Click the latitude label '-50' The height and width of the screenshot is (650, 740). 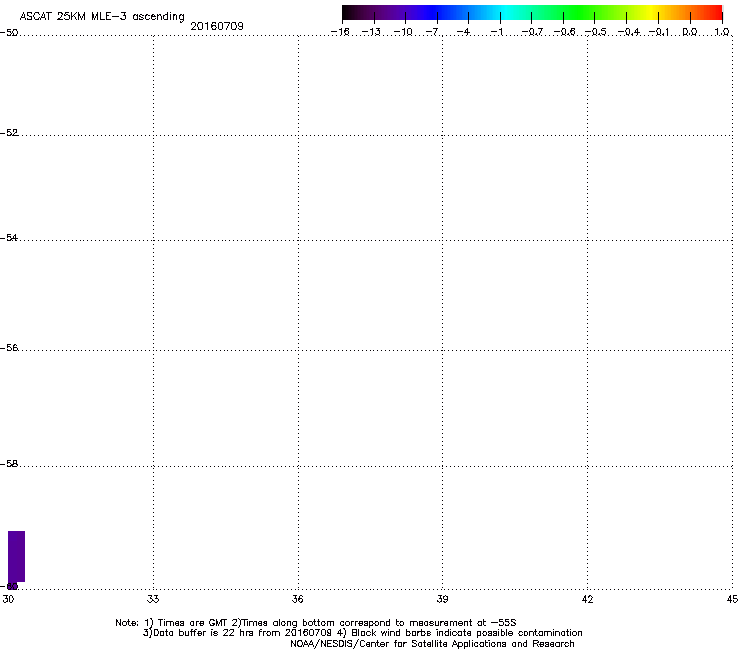pyautogui.click(x=9, y=33)
